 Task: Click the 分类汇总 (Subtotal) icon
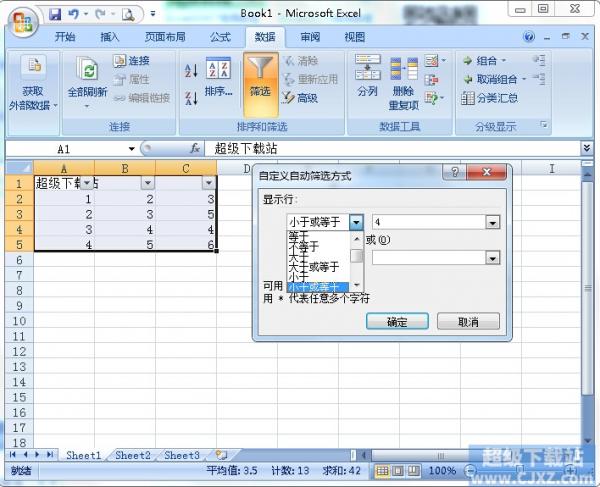pos(490,98)
